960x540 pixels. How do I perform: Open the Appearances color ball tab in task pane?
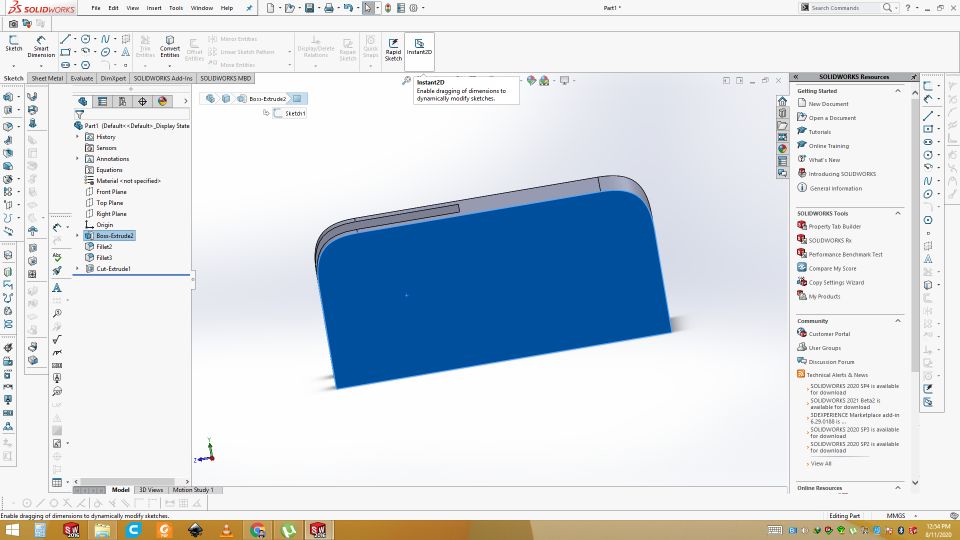pos(782,148)
